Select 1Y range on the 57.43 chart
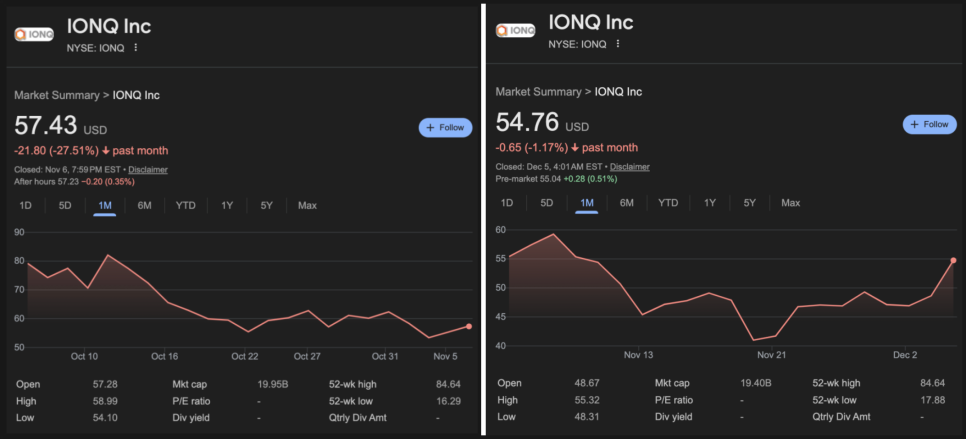966x439 pixels. tap(227, 205)
